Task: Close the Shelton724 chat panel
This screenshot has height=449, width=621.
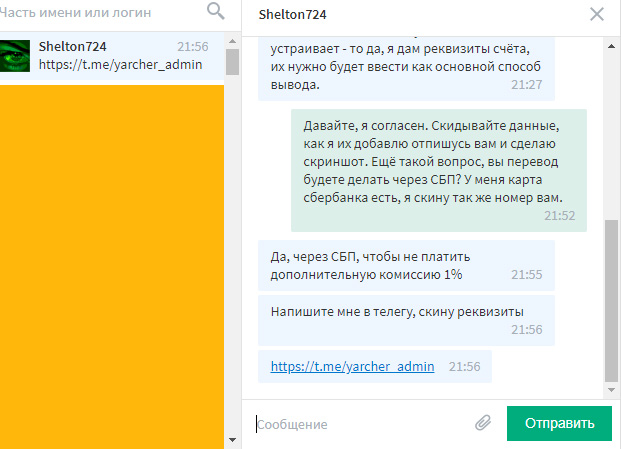Action: [x=597, y=14]
